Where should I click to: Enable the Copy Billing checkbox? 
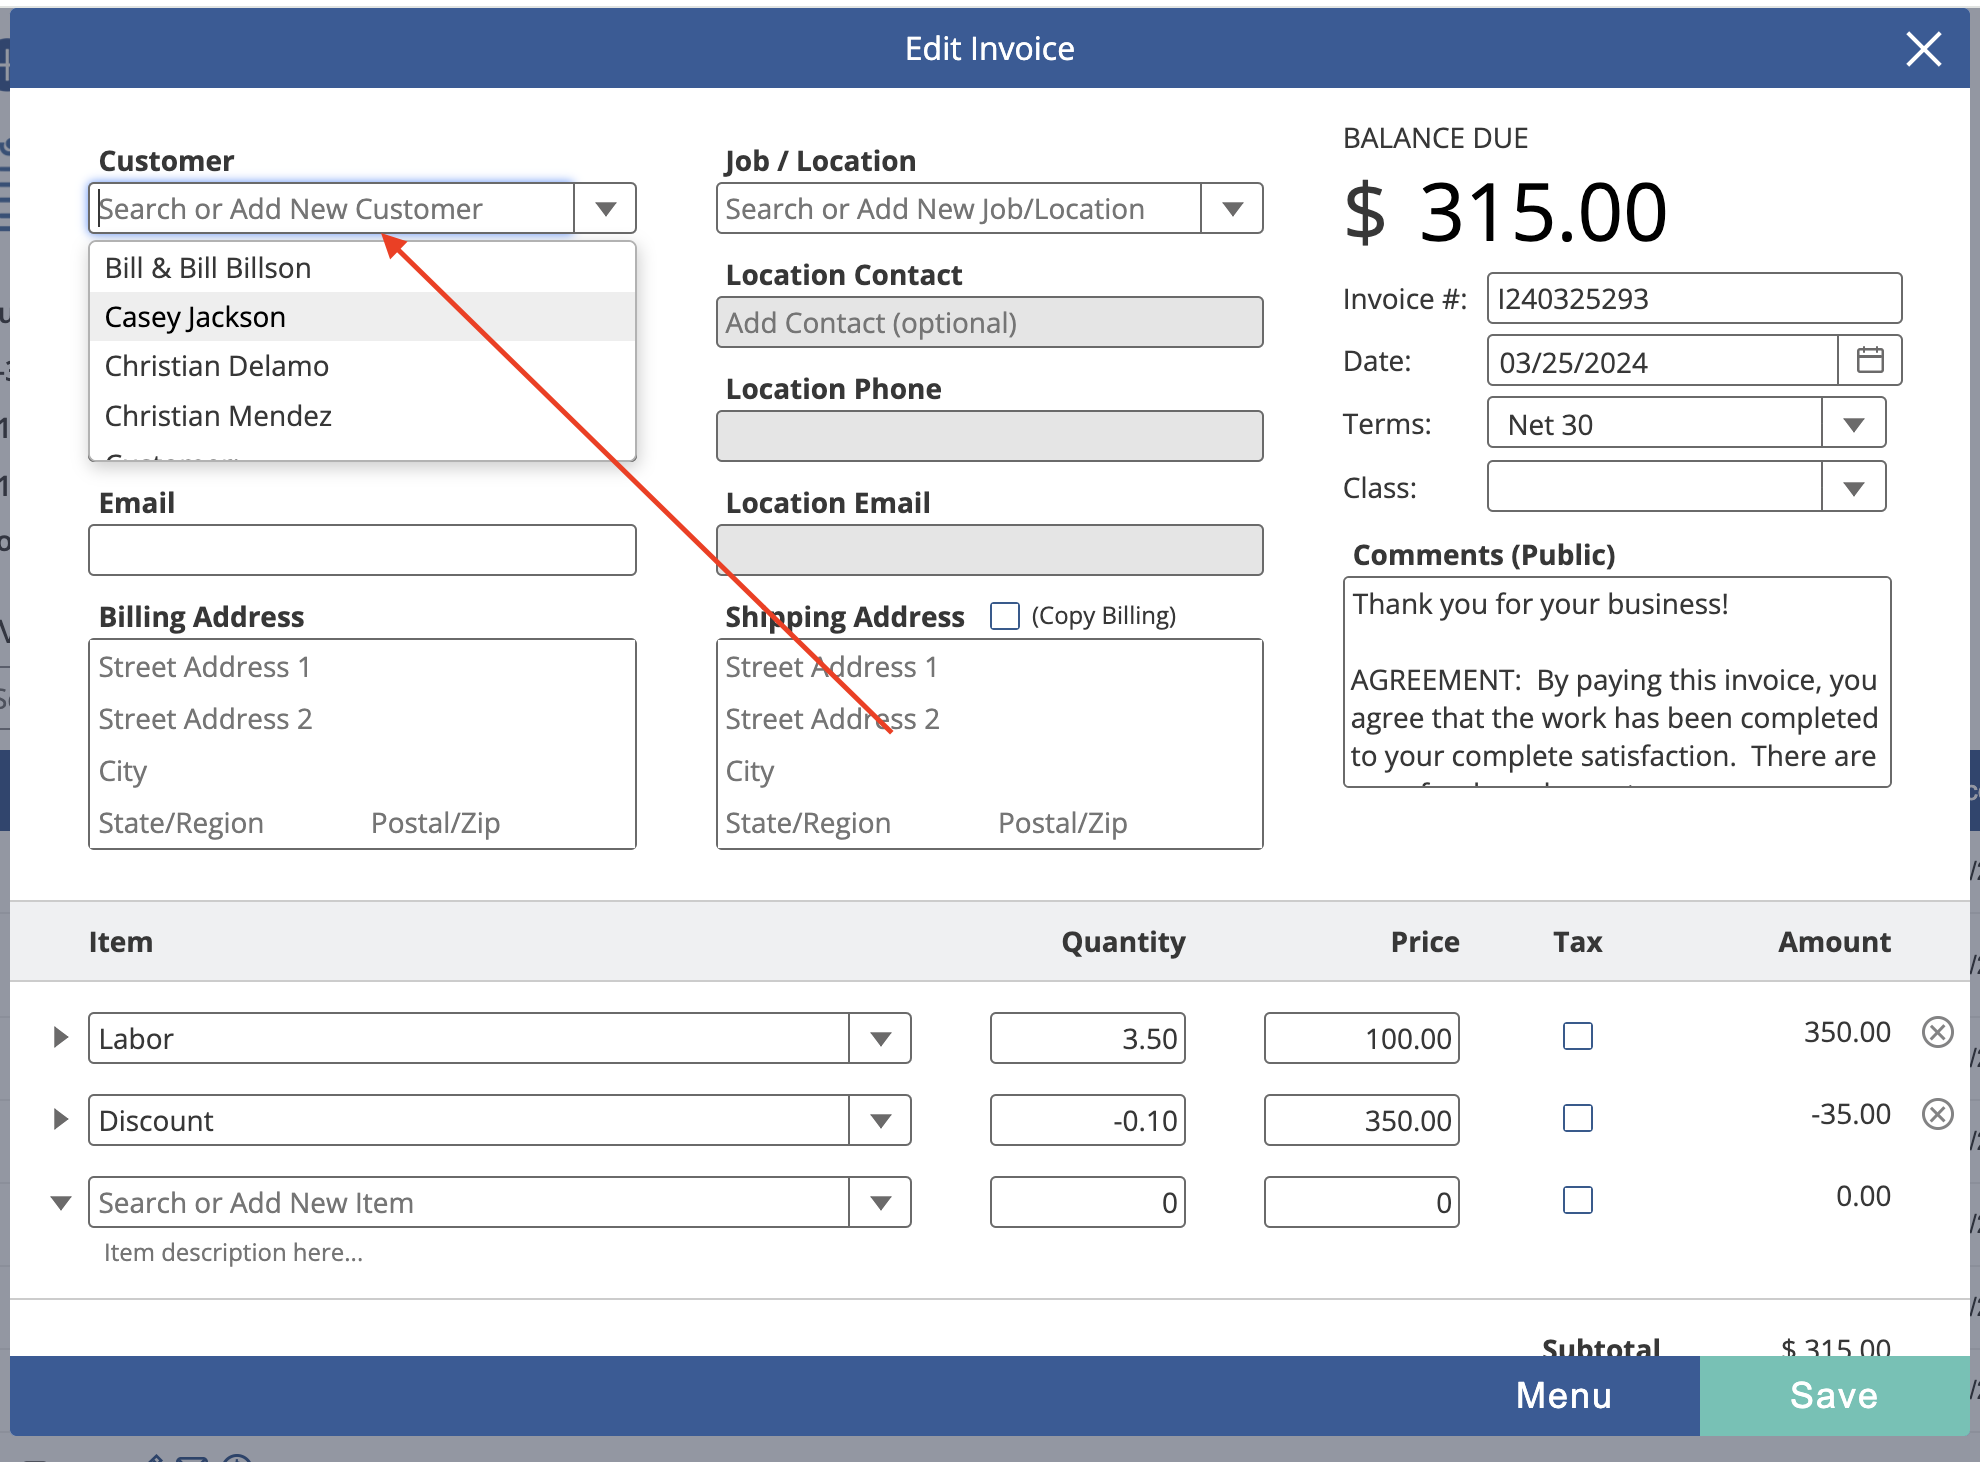coord(1003,615)
